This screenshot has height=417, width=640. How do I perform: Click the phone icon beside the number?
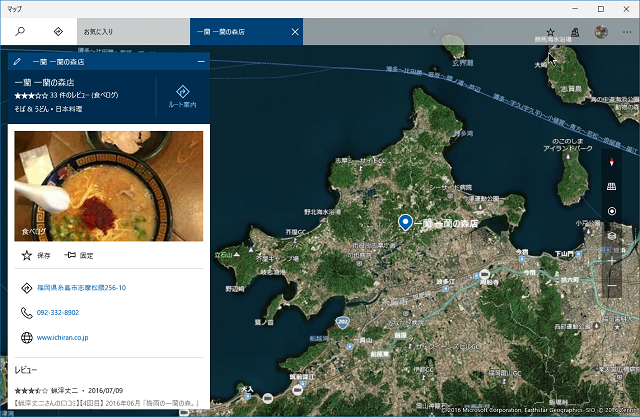[27, 313]
